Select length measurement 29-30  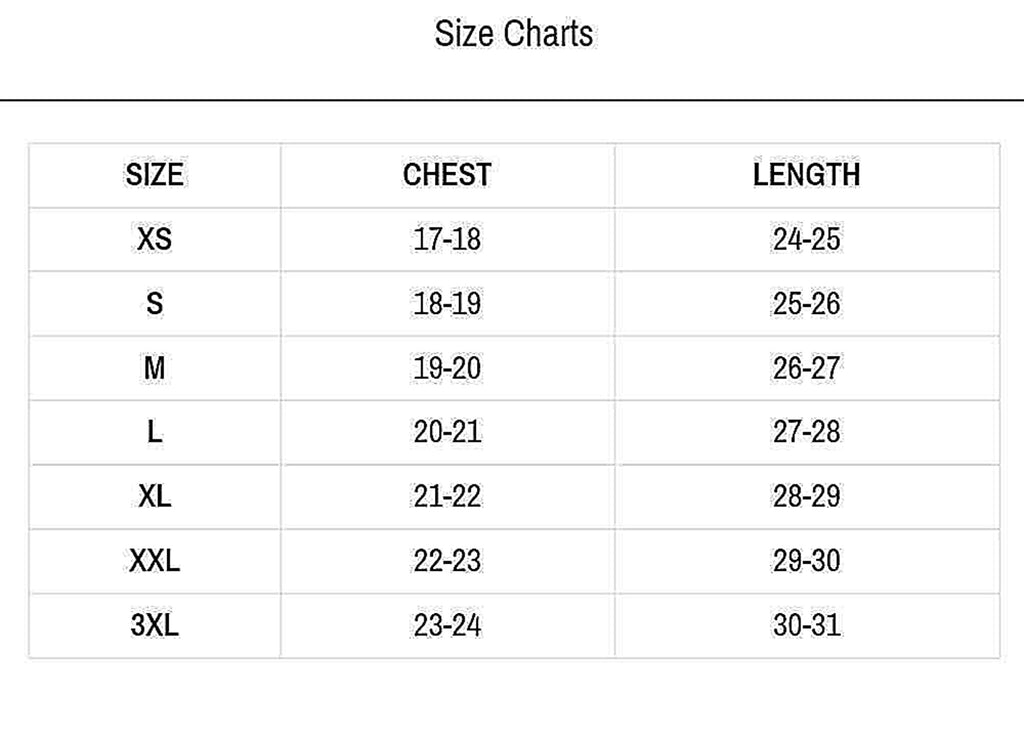pos(807,561)
